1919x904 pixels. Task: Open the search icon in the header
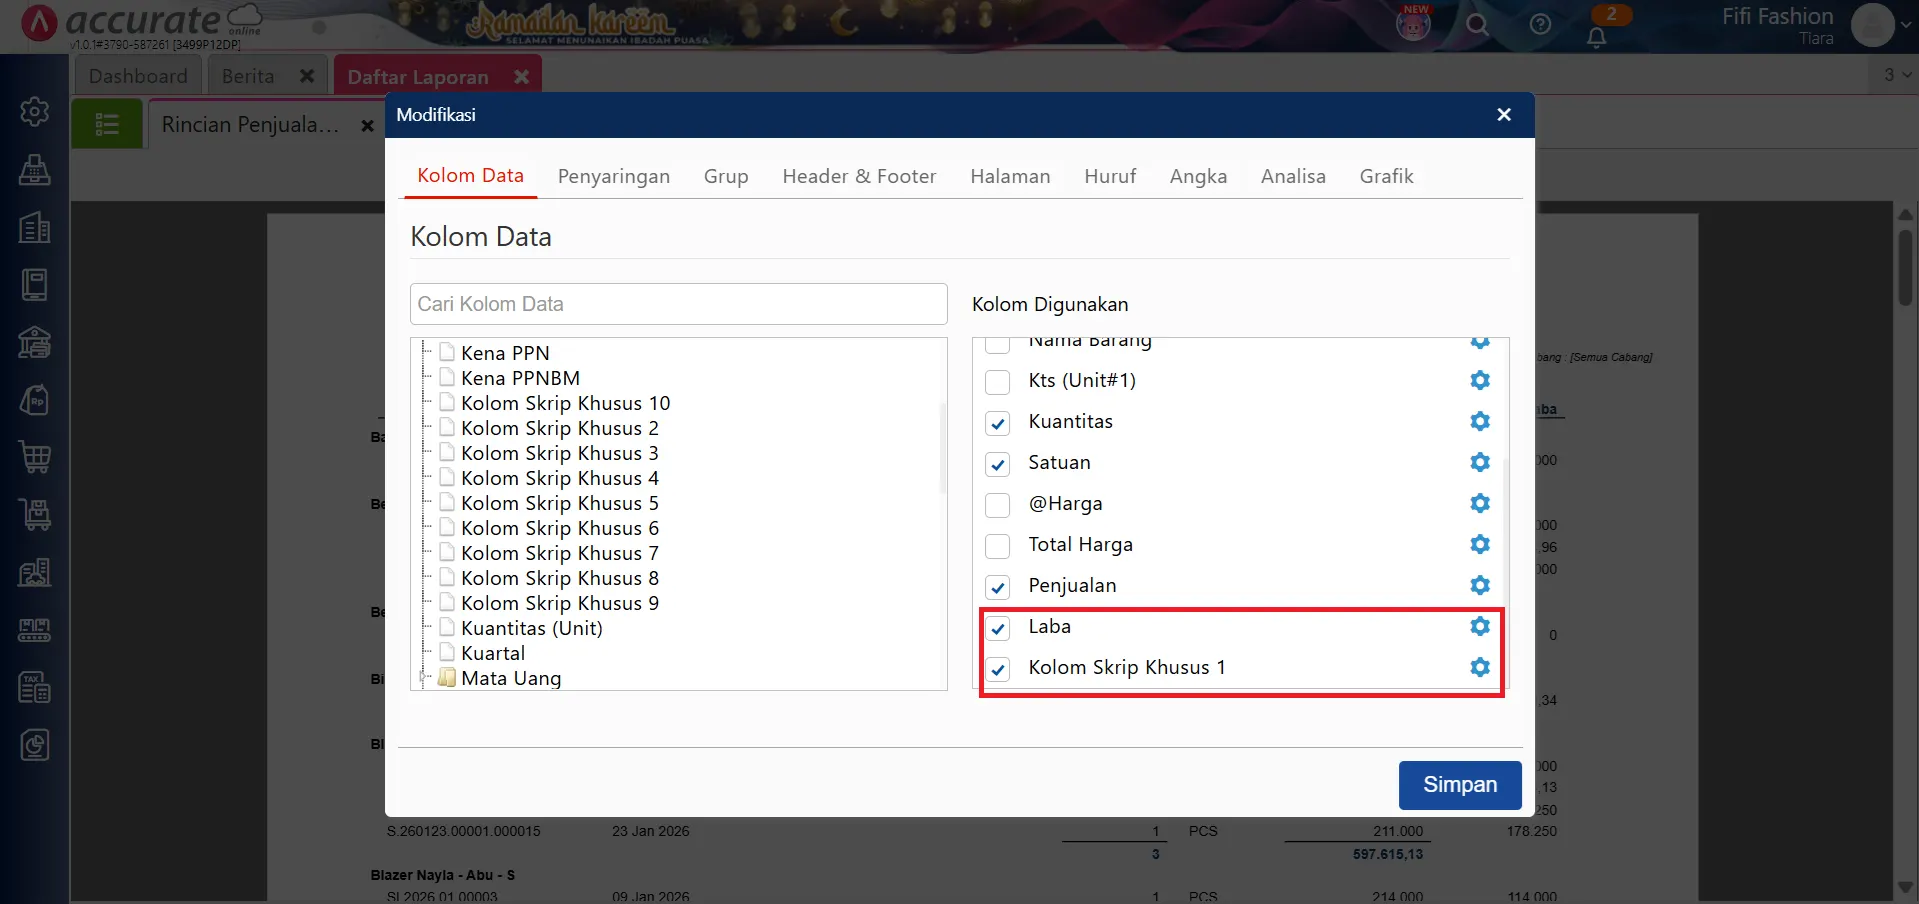[x=1478, y=26]
